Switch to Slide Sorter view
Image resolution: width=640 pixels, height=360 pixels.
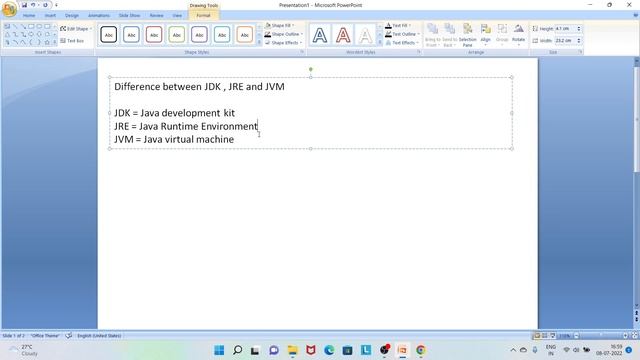pyautogui.click(x=544, y=336)
